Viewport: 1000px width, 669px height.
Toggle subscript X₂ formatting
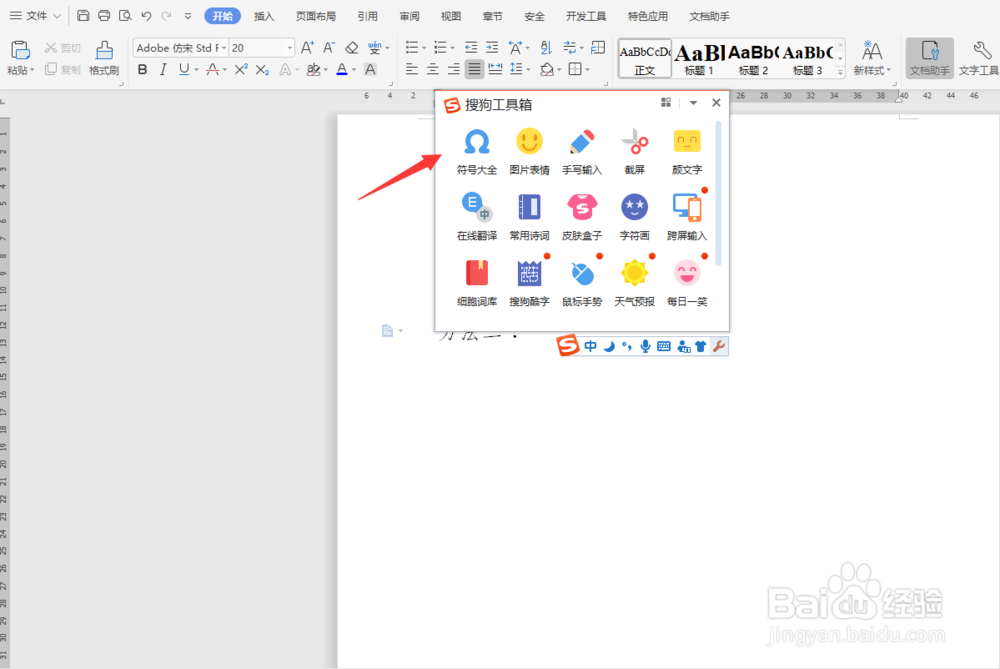tap(262, 70)
